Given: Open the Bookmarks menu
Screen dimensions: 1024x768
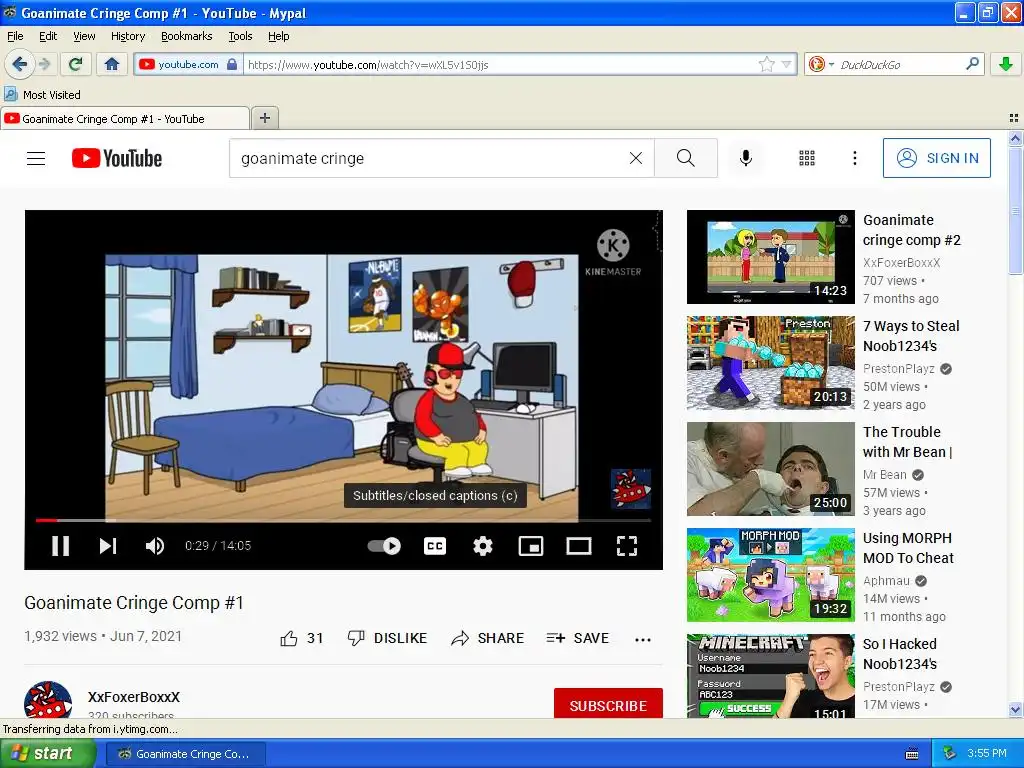Looking at the screenshot, I should [186, 36].
